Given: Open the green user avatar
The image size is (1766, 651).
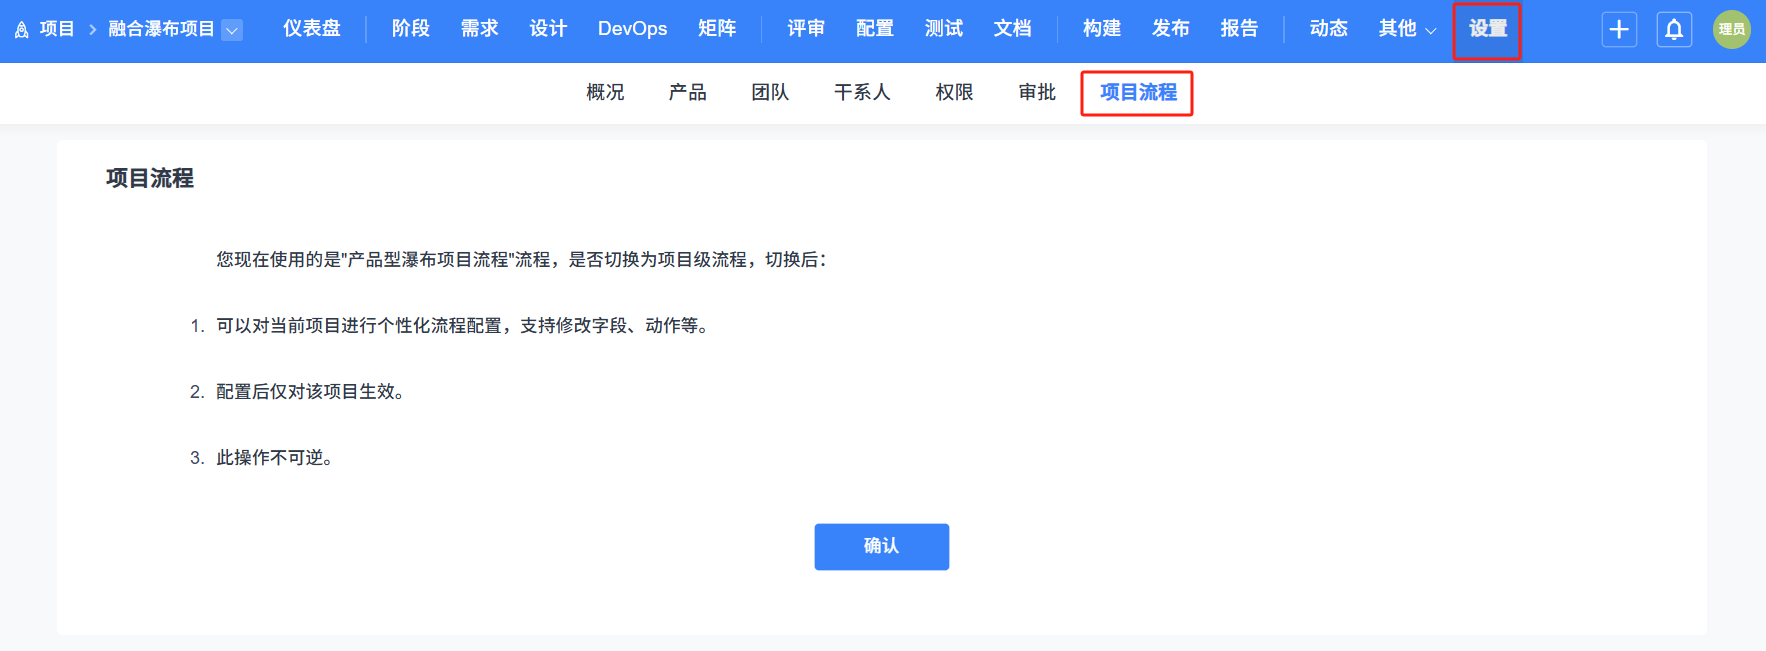Looking at the screenshot, I should pyautogui.click(x=1731, y=30).
